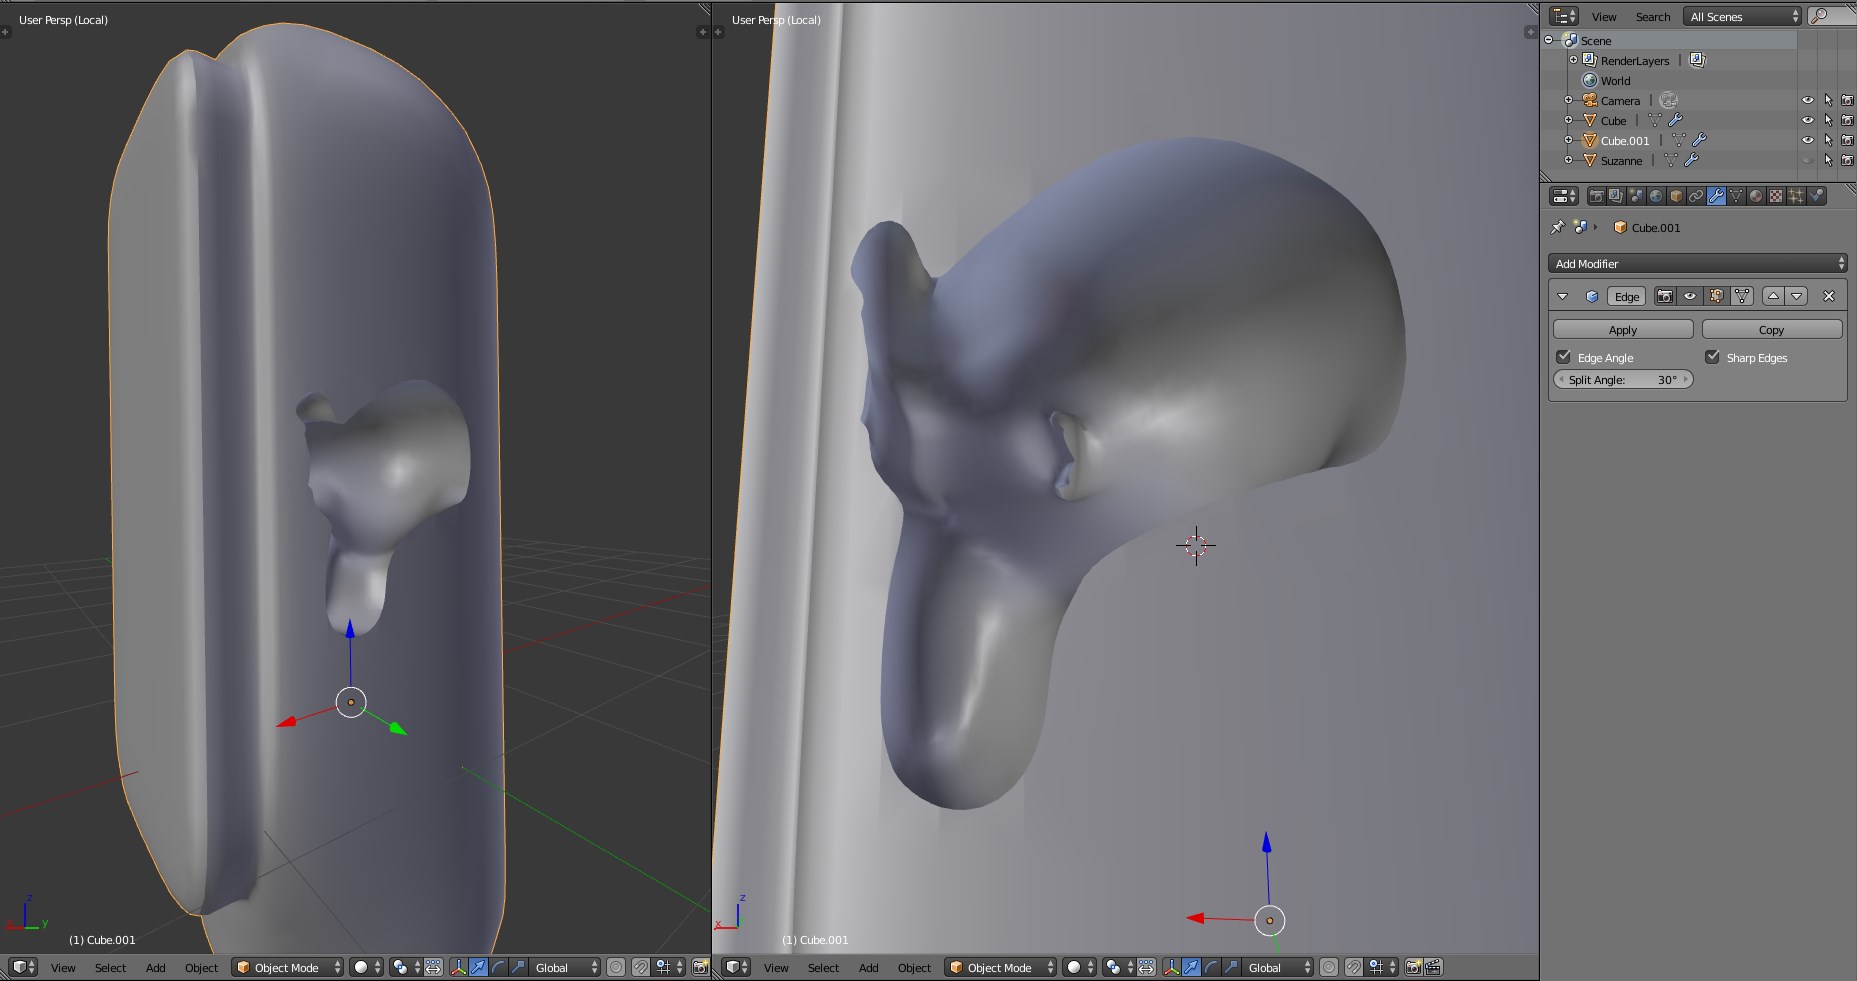Show the Suzanne object via its greyed eye icon

1808,160
